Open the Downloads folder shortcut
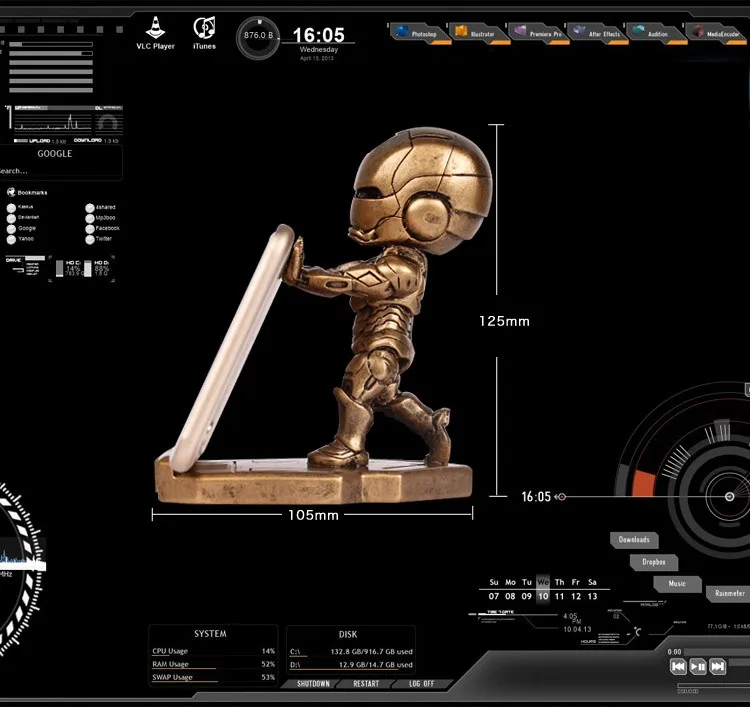 pos(634,540)
